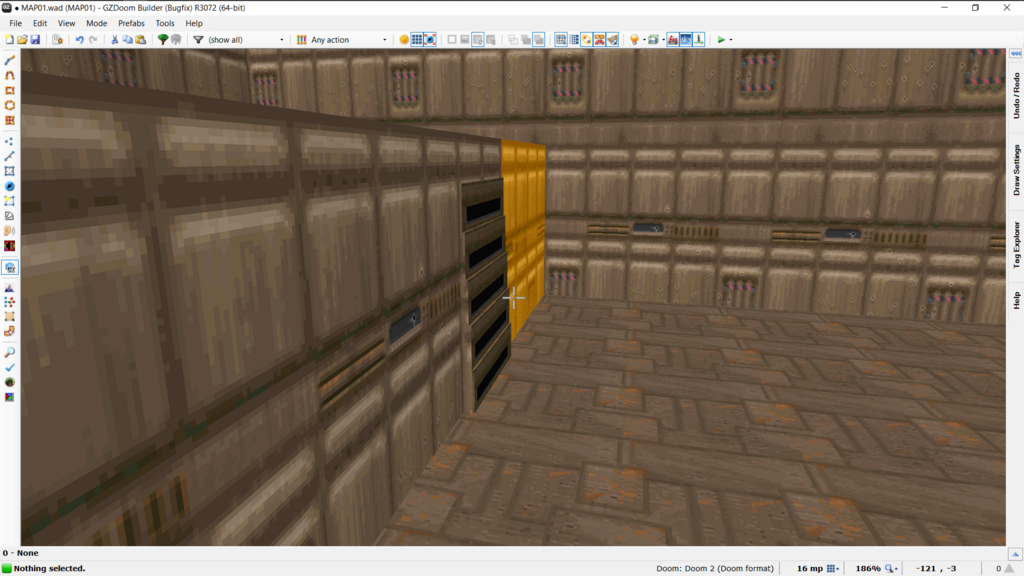Viewport: 1024px width, 576px height.
Task: Toggle the sky rendering button
Action: click(686, 40)
